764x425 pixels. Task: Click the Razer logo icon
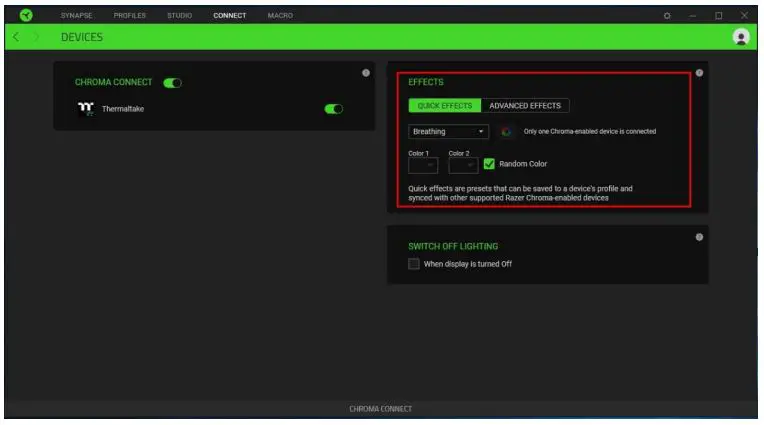(x=26, y=15)
